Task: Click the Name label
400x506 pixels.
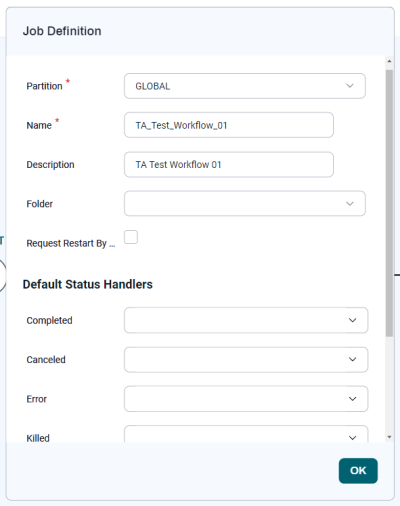Action: pos(39,125)
